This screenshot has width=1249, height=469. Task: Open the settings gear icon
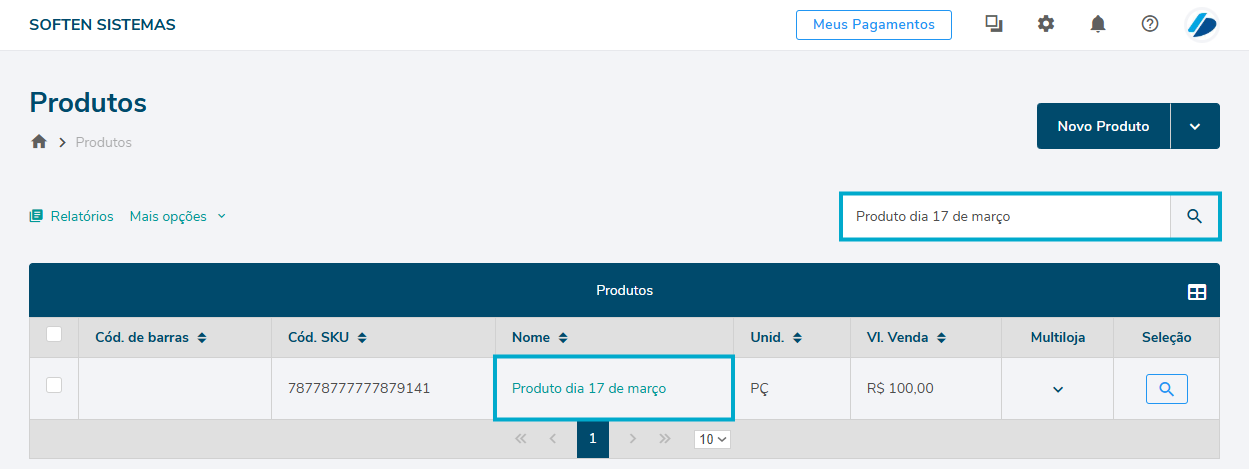tap(1046, 24)
